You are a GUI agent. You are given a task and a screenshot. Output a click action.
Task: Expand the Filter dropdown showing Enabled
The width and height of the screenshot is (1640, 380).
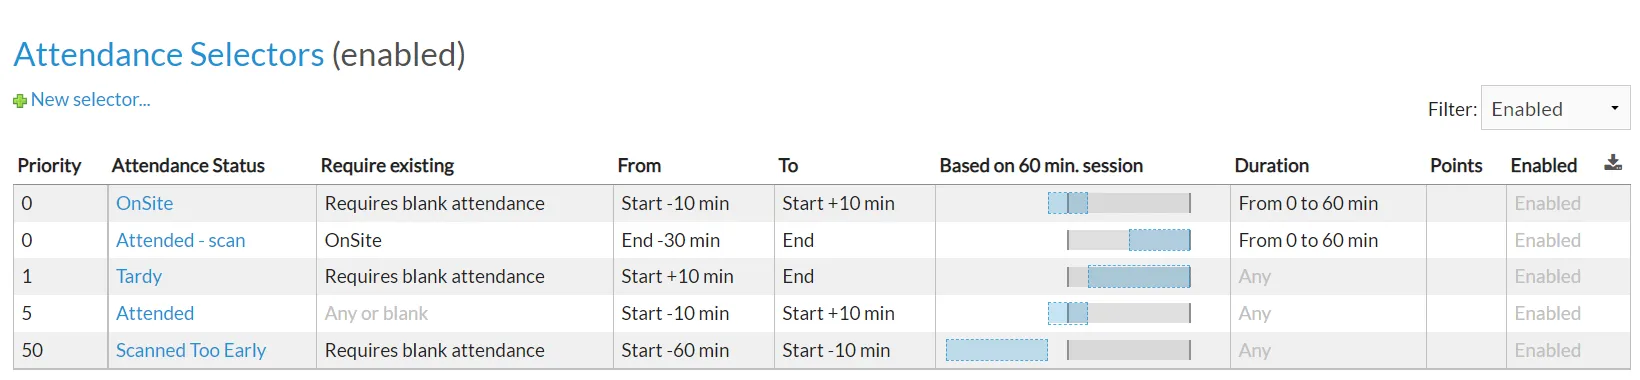(1555, 108)
